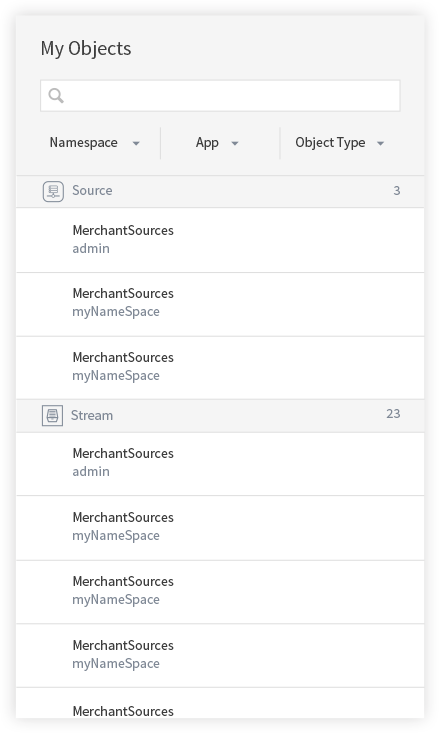Collapse the Stream group header
439x733 pixels.
(220, 415)
